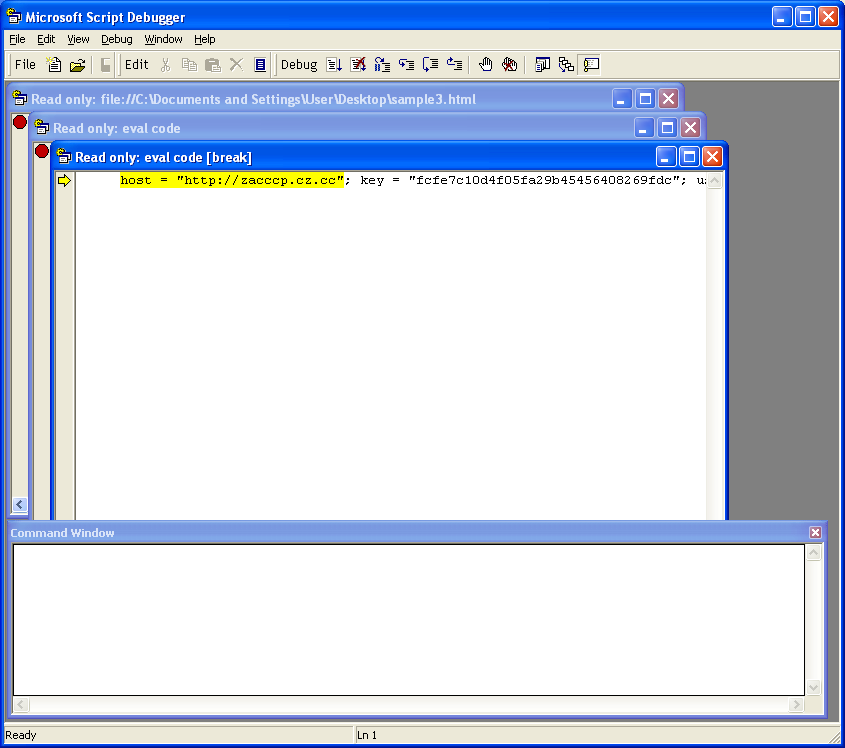Click the Stop Debugging toolbar icon

(358, 65)
